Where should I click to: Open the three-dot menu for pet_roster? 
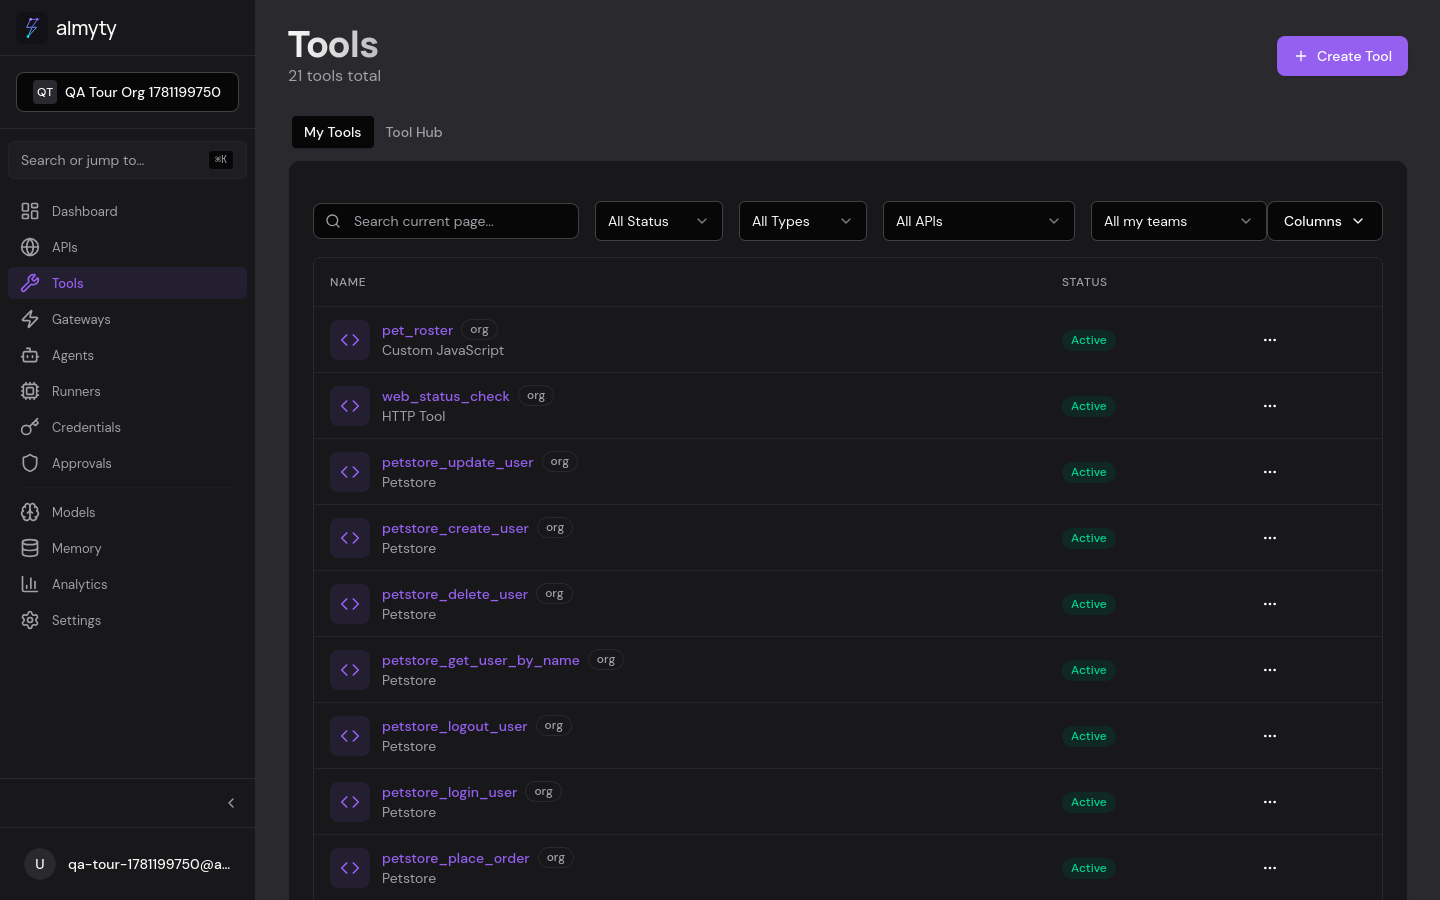click(1270, 340)
